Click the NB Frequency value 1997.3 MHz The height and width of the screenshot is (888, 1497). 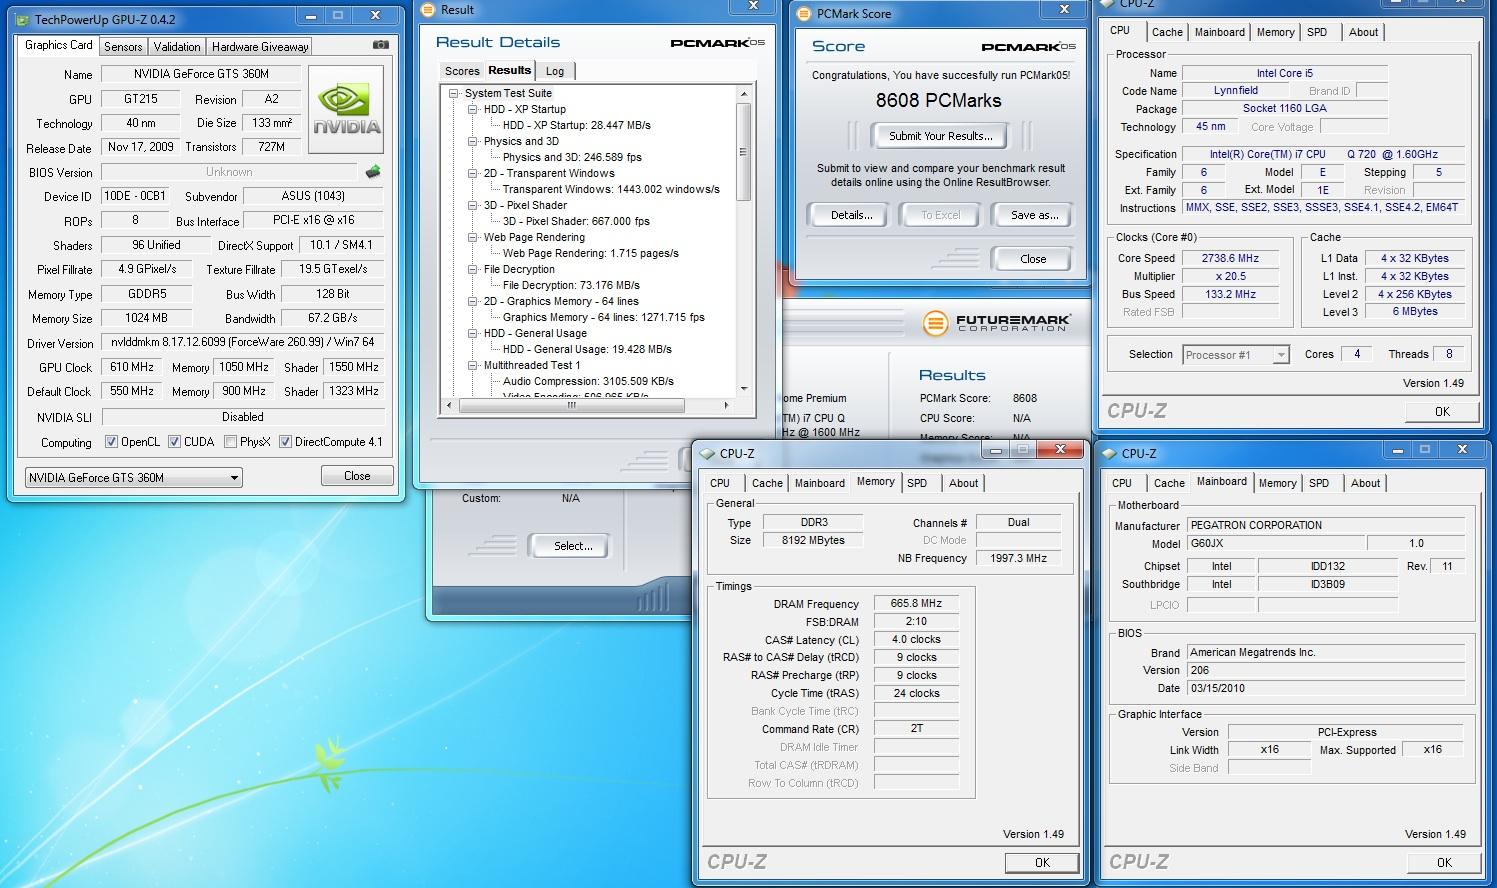1018,558
